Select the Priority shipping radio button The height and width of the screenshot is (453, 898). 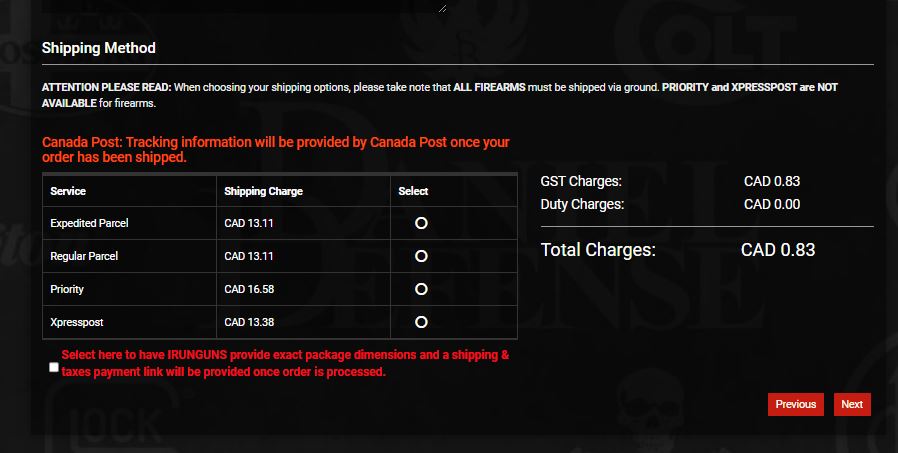pyautogui.click(x=421, y=289)
